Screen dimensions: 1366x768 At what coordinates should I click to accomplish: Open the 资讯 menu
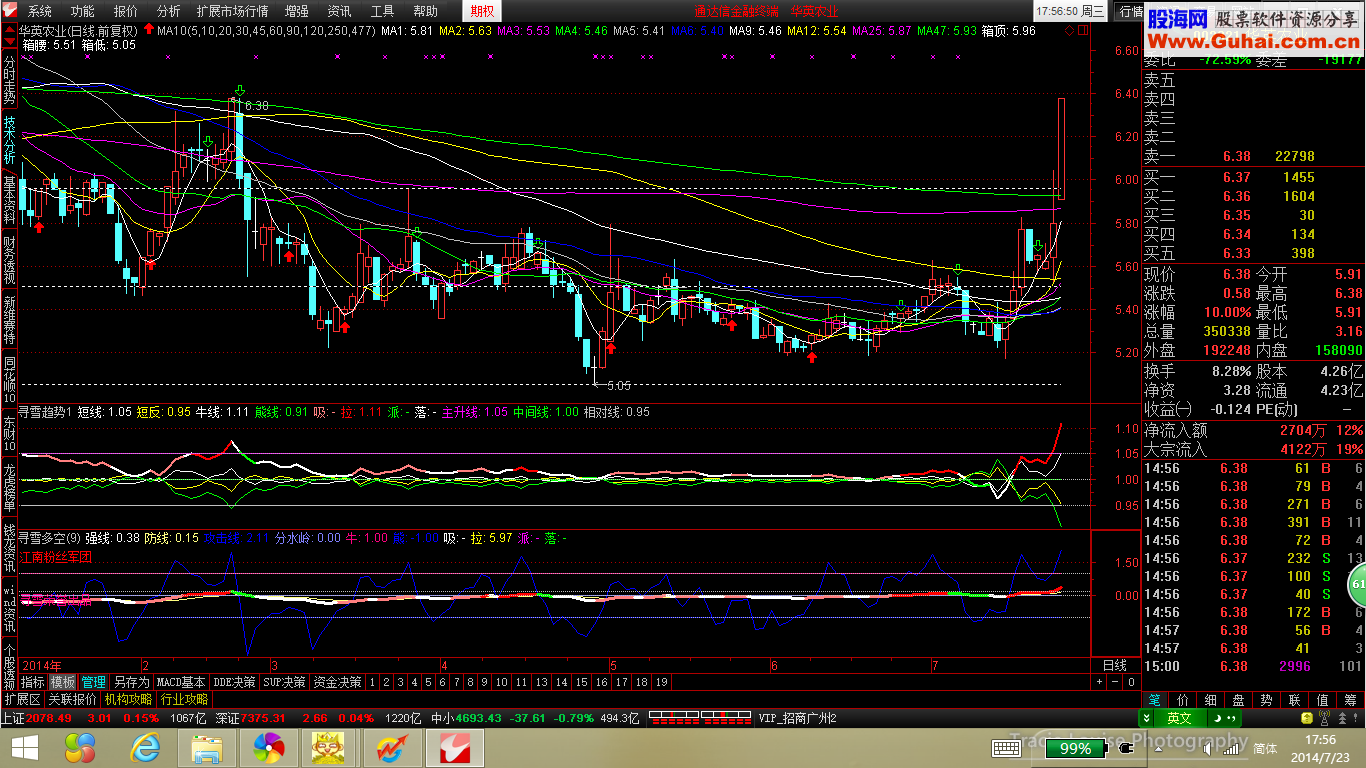339,11
